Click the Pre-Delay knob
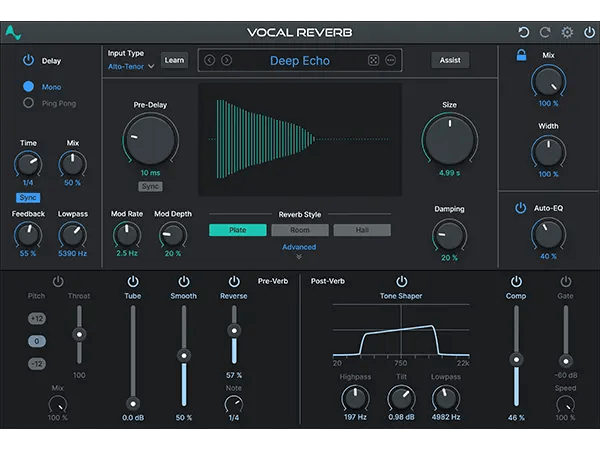 pyautogui.click(x=150, y=140)
